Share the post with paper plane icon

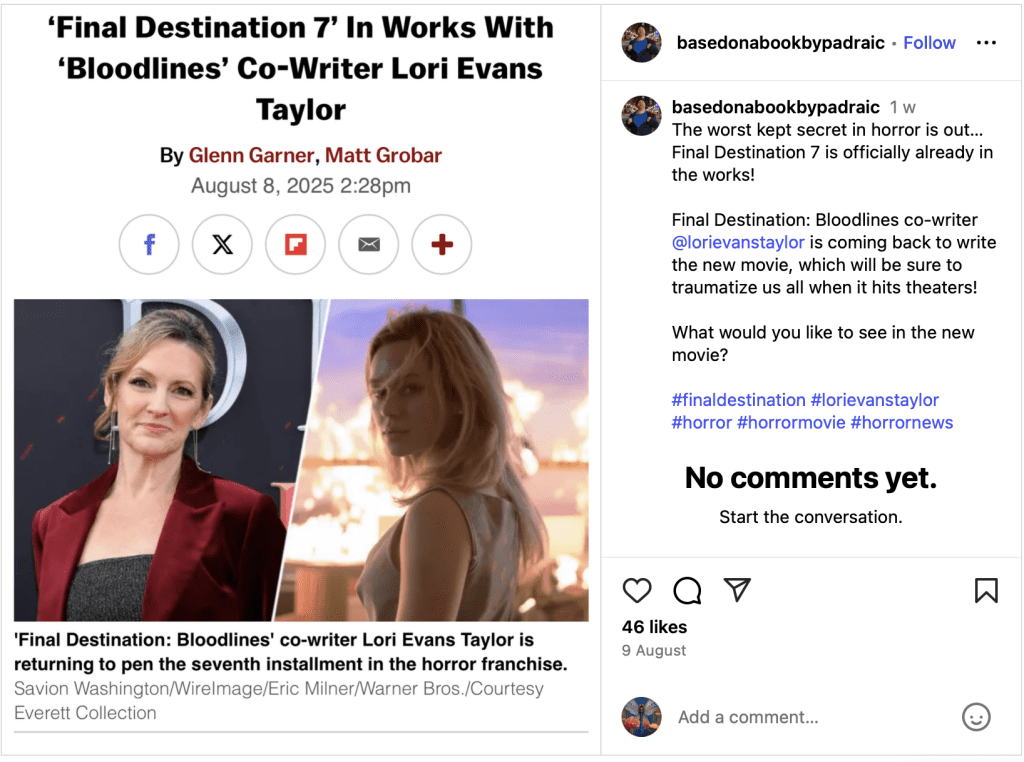[x=737, y=590]
